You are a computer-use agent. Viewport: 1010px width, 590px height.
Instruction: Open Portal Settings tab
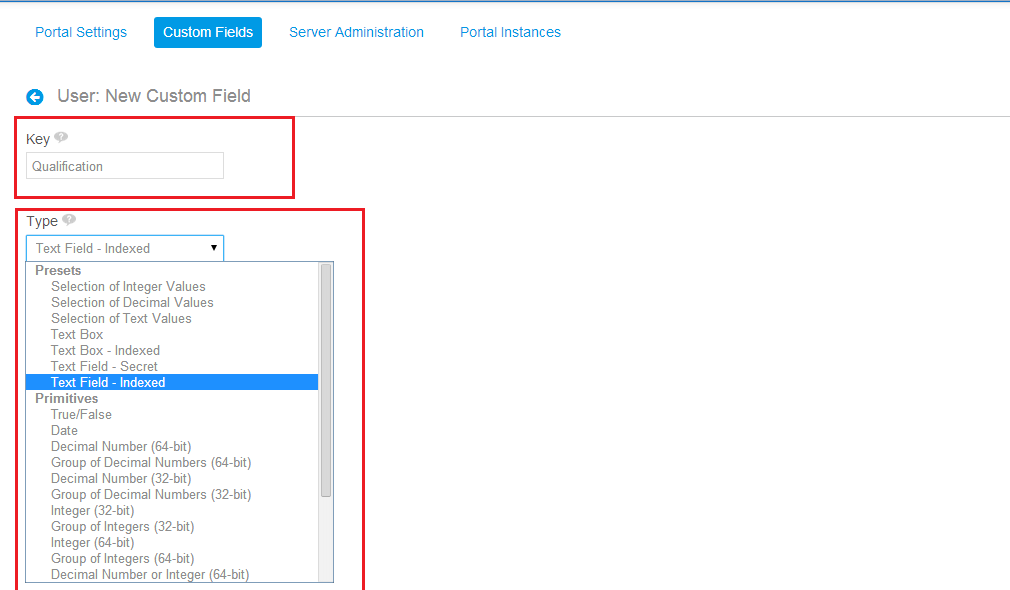click(x=81, y=32)
